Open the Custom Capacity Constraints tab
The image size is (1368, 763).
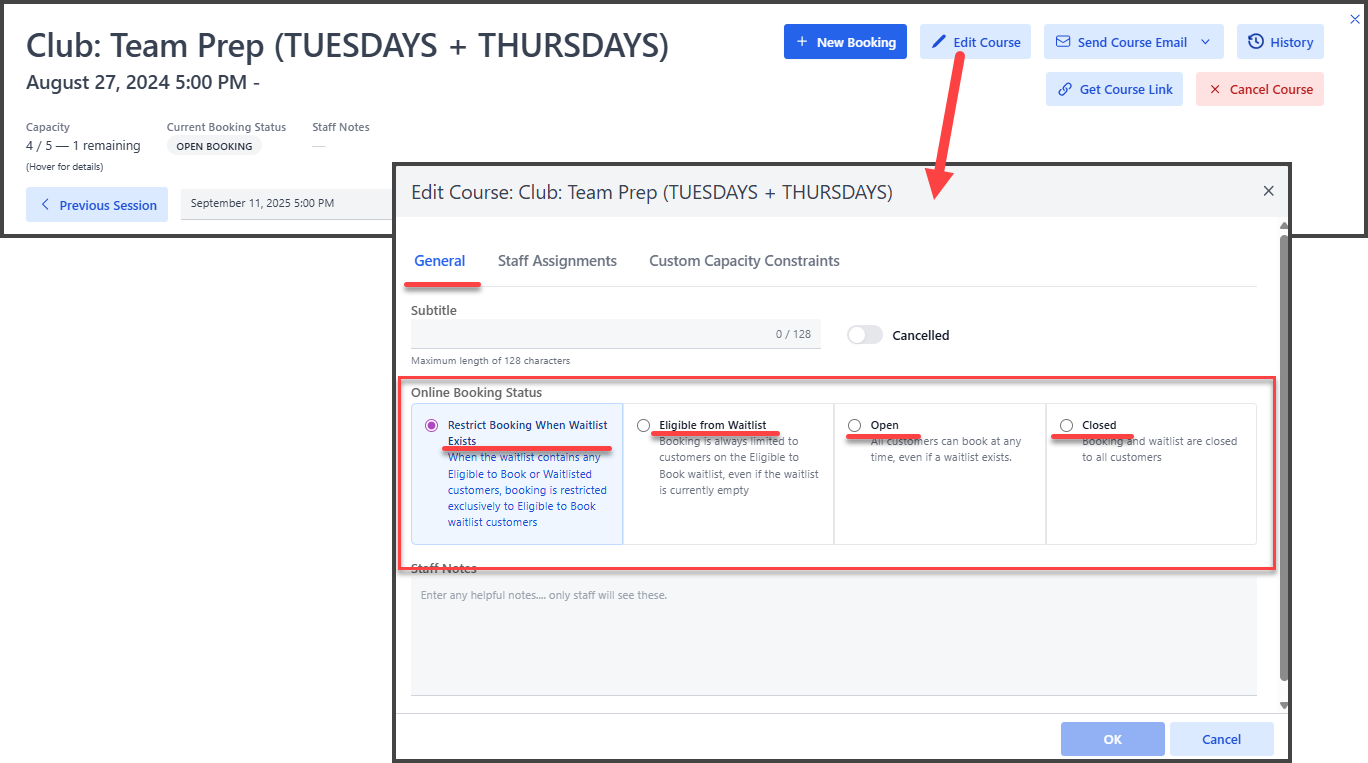click(744, 261)
